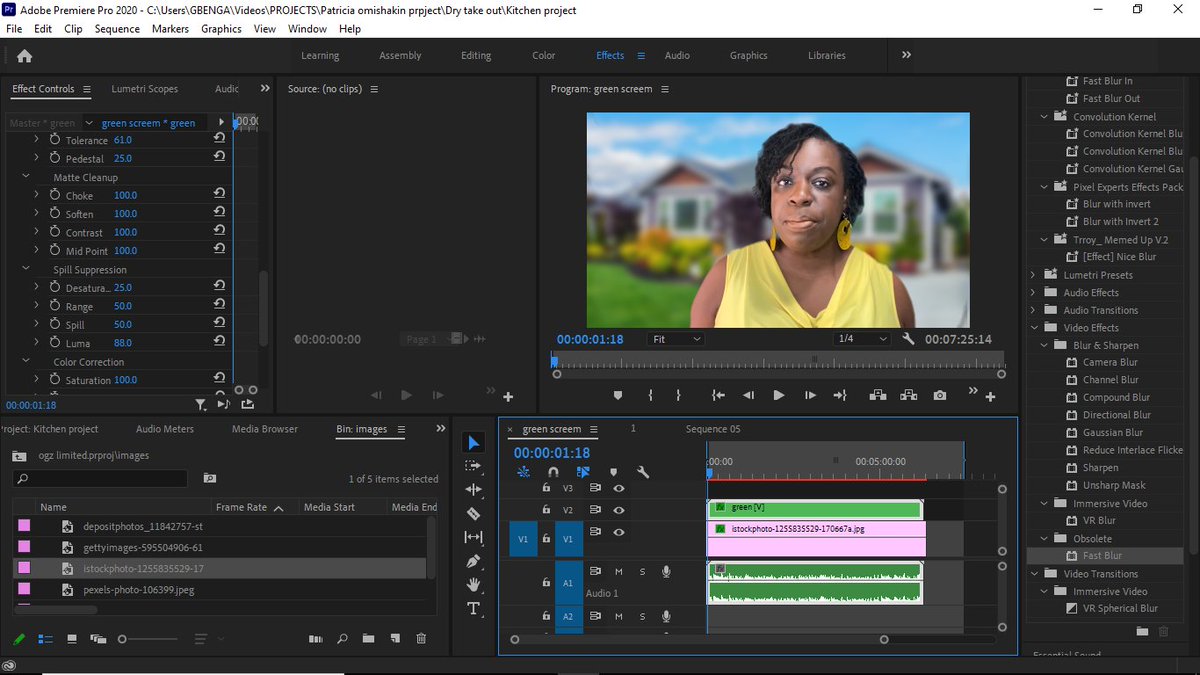Image resolution: width=1200 pixels, height=675 pixels.
Task: Click the Home icon
Action: (25, 56)
